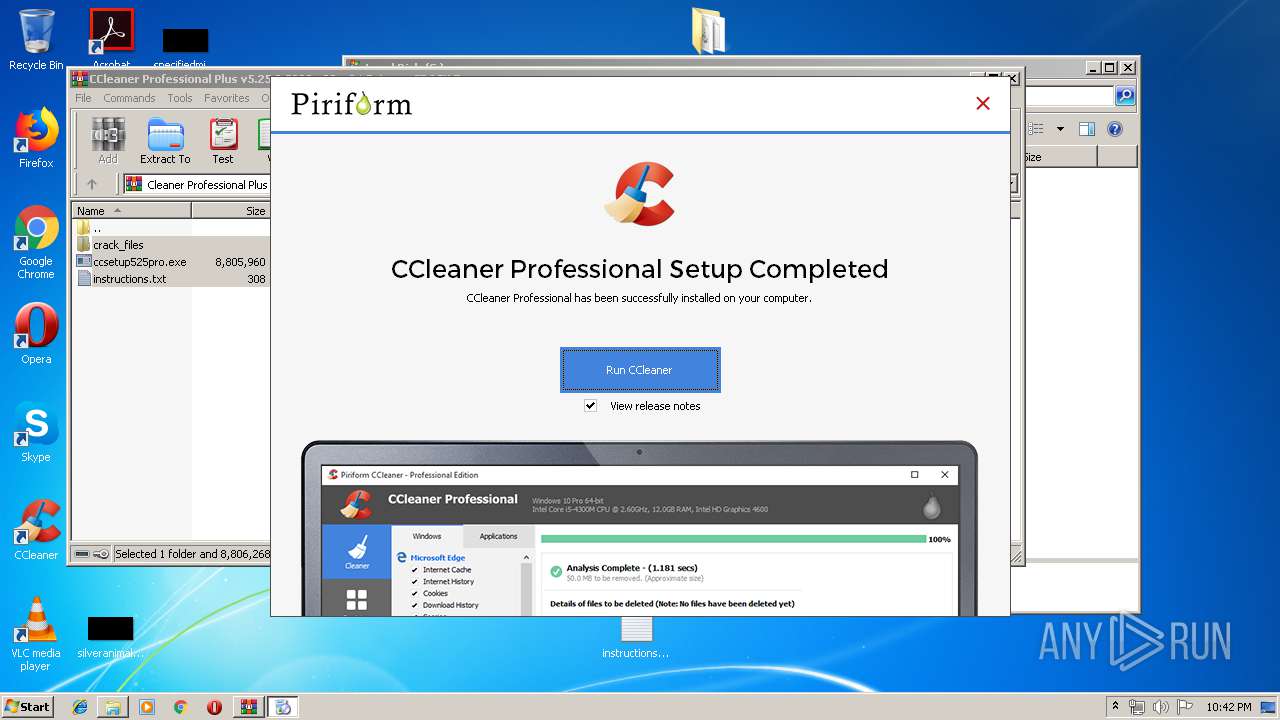1280x720 pixels.
Task: Select the folder icon at top of desktop
Action: pos(709,30)
